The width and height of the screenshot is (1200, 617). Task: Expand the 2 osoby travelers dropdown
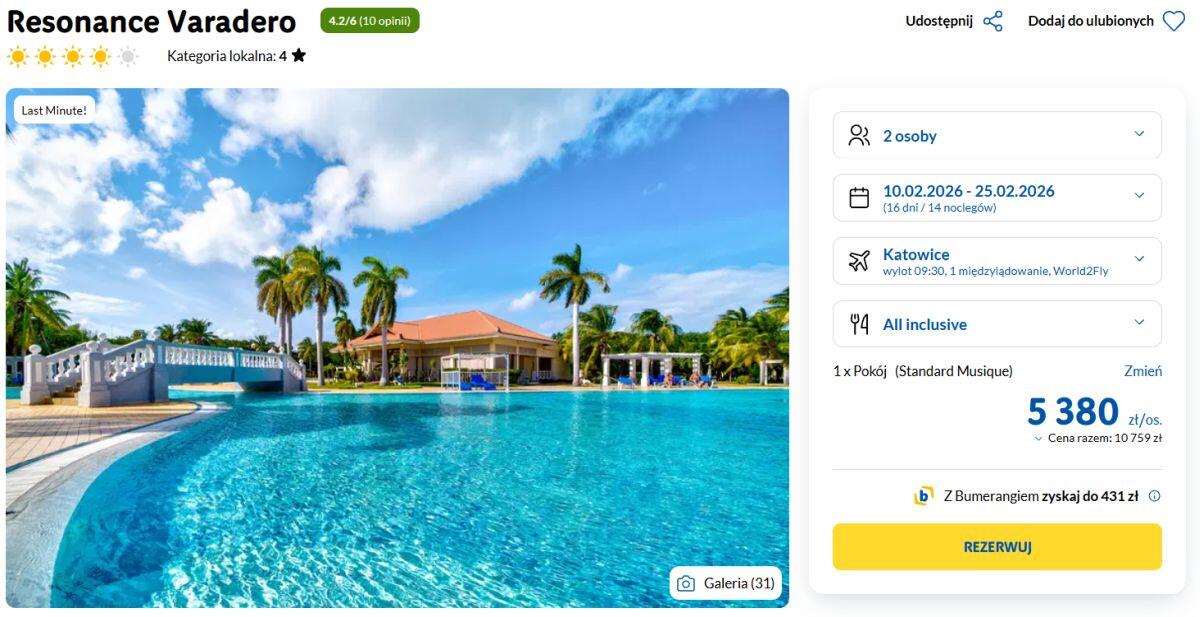[x=1139, y=135]
